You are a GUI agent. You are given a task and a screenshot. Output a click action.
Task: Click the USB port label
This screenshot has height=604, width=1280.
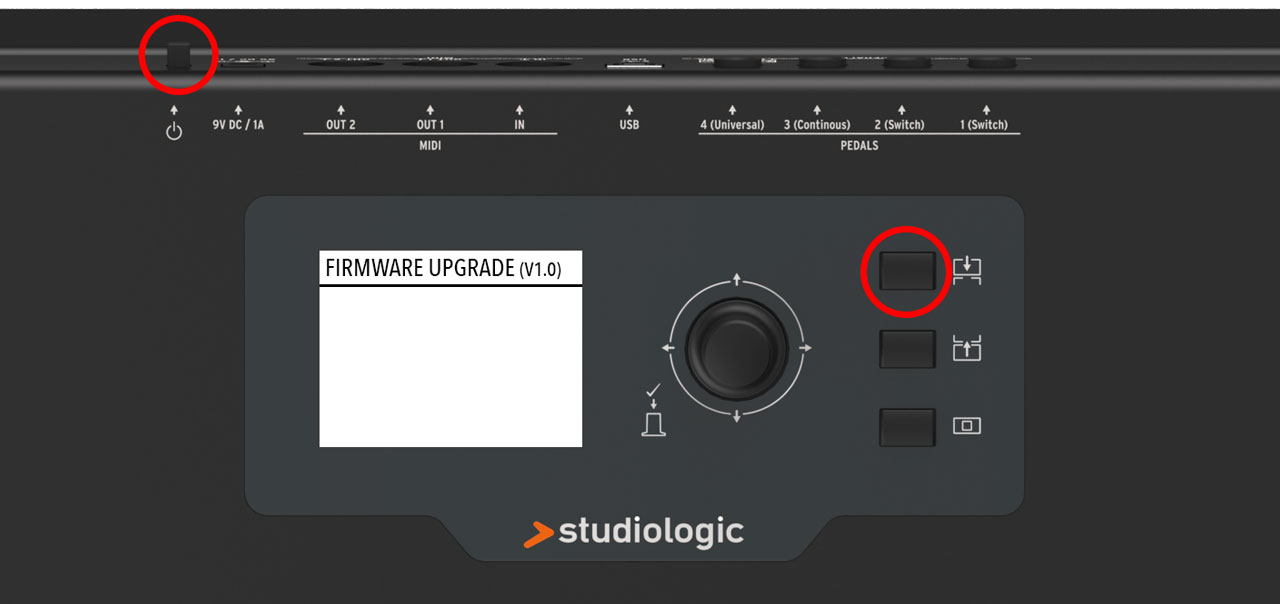tap(629, 125)
